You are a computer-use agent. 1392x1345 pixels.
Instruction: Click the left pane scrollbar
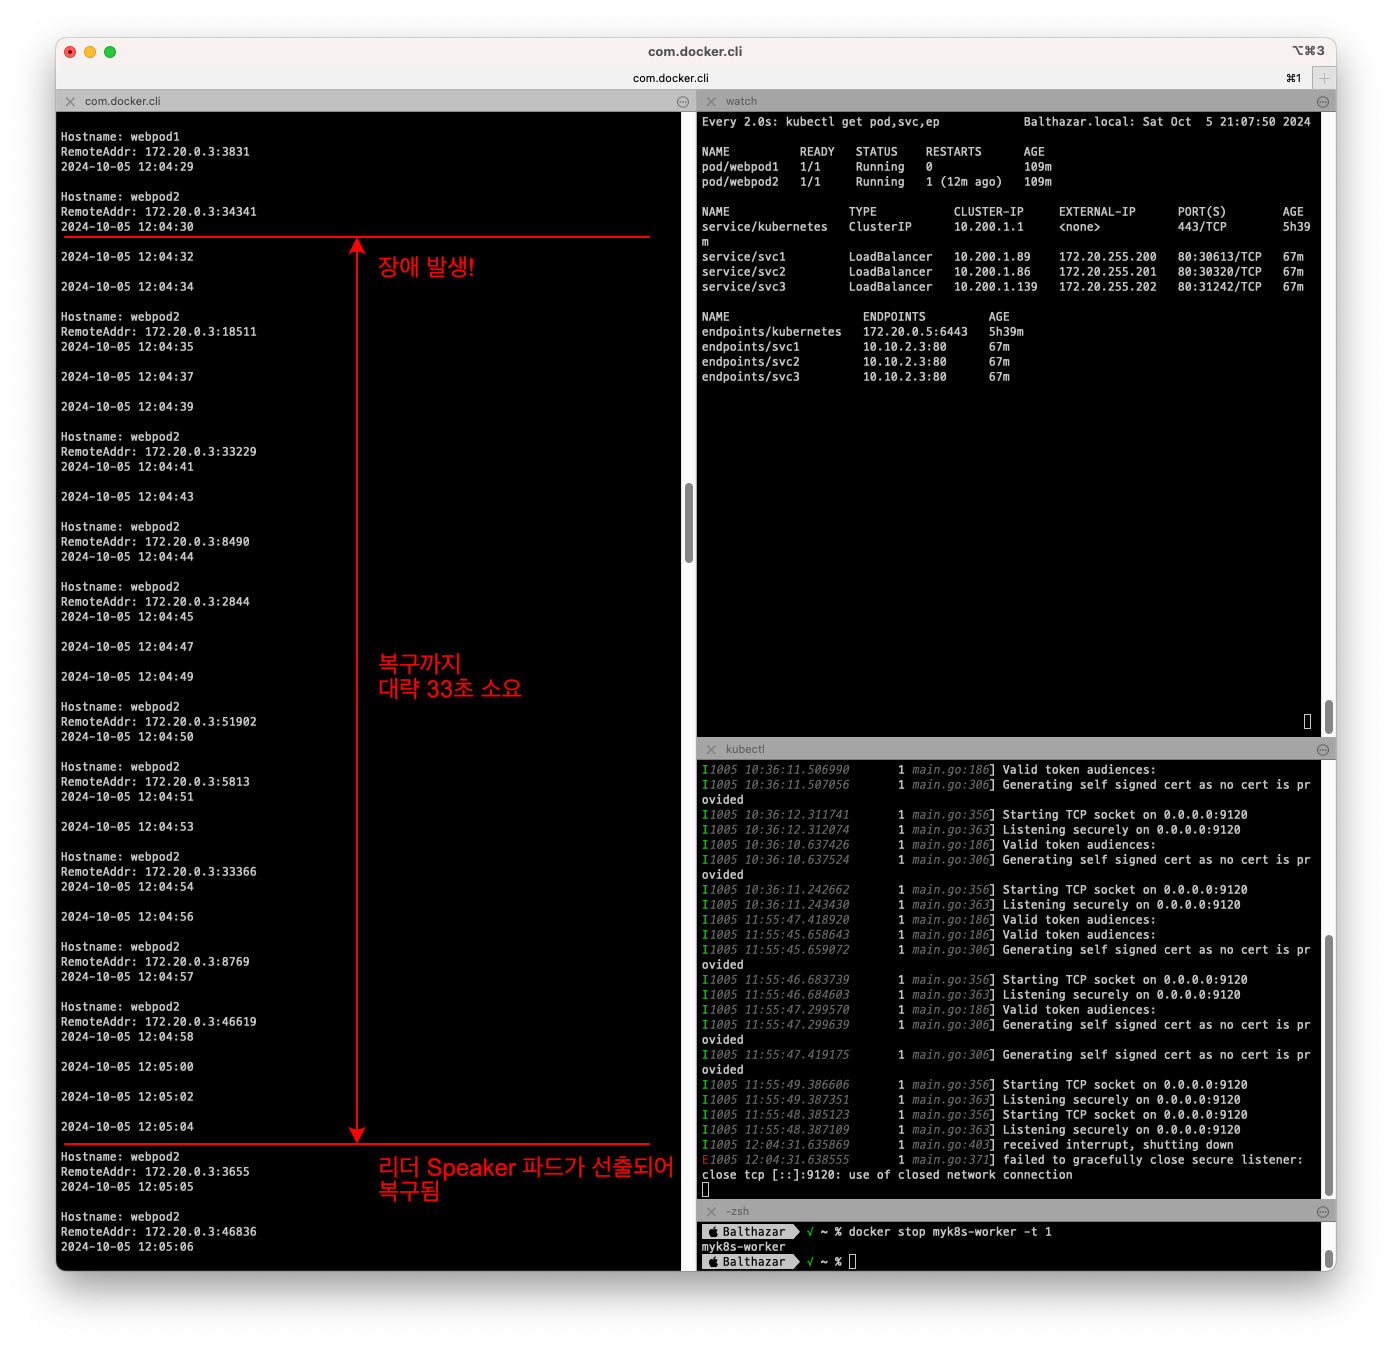click(689, 523)
